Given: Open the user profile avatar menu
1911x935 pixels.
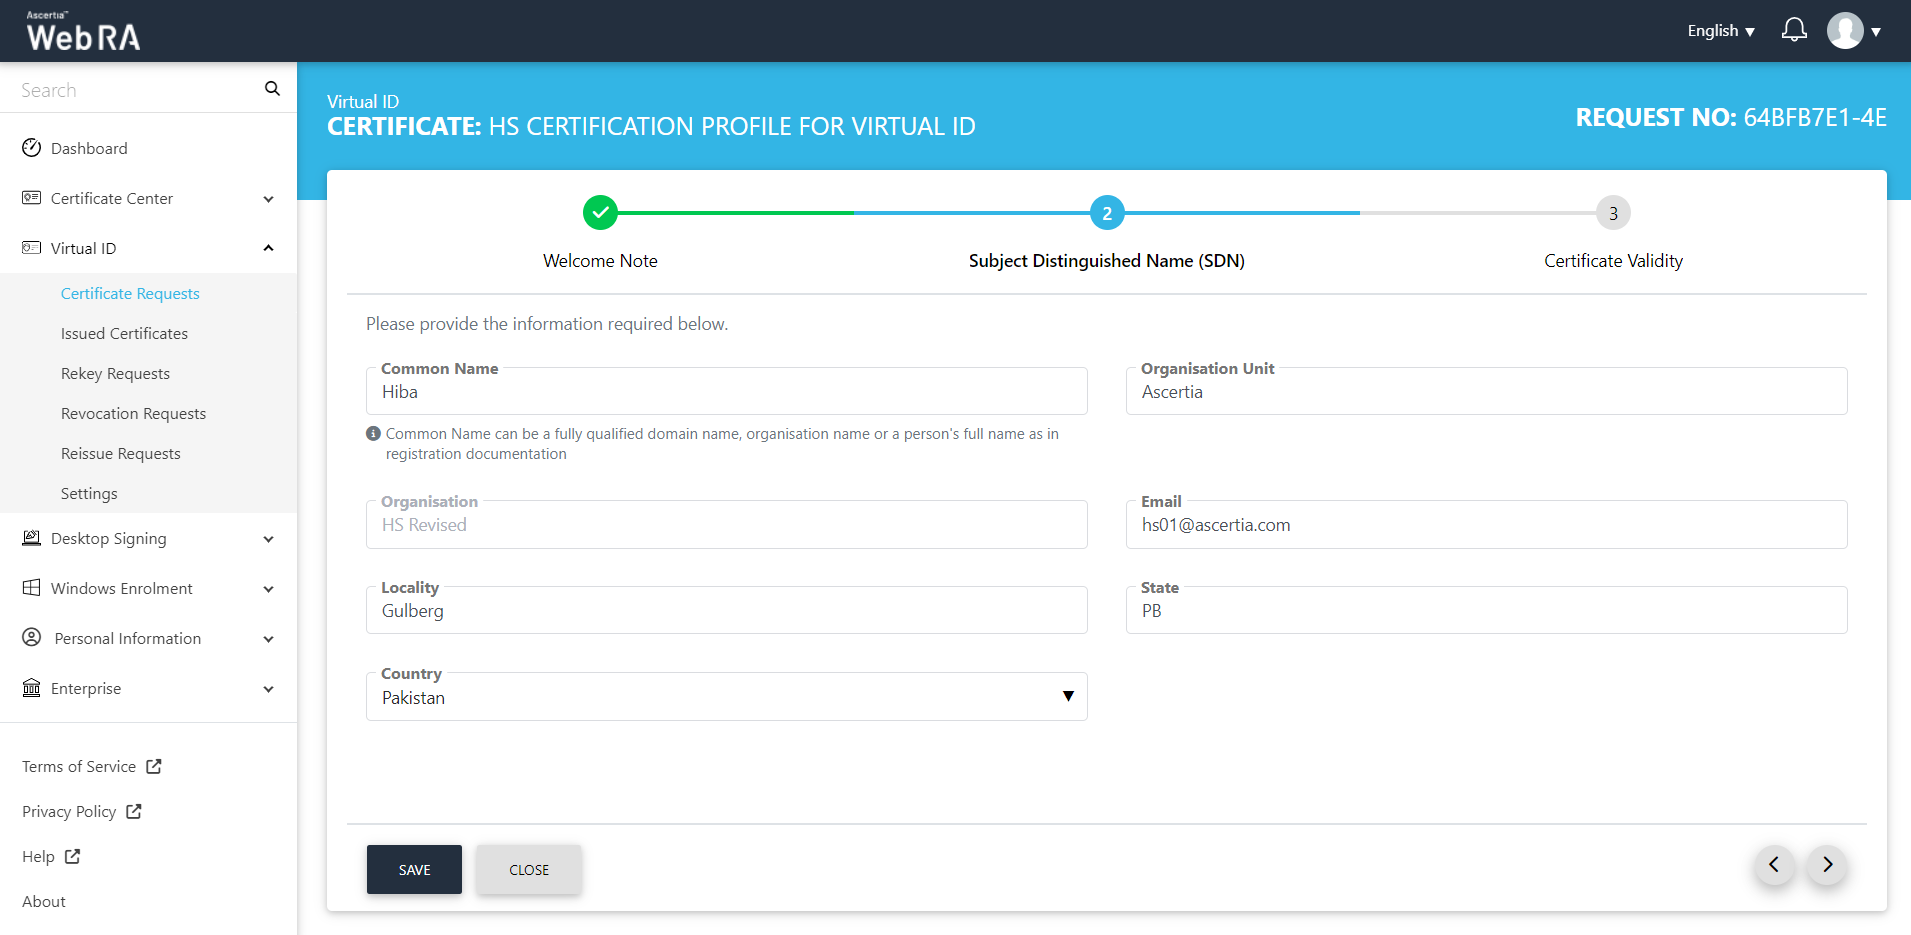Looking at the screenshot, I should click(1845, 31).
